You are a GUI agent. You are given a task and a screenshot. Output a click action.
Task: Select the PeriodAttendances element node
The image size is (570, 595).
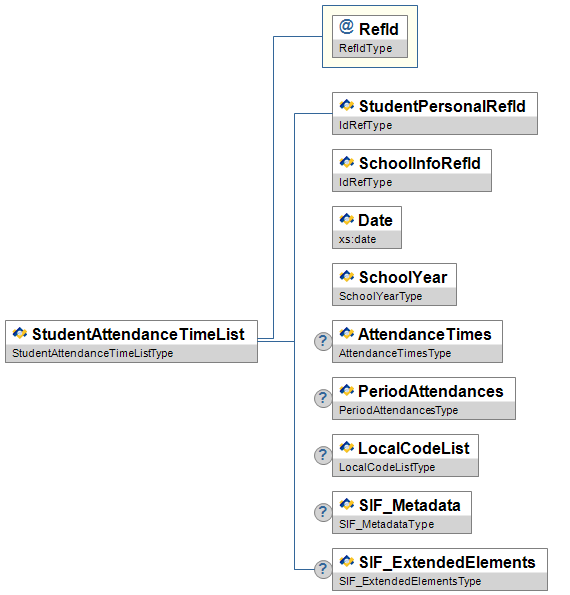(x=424, y=398)
